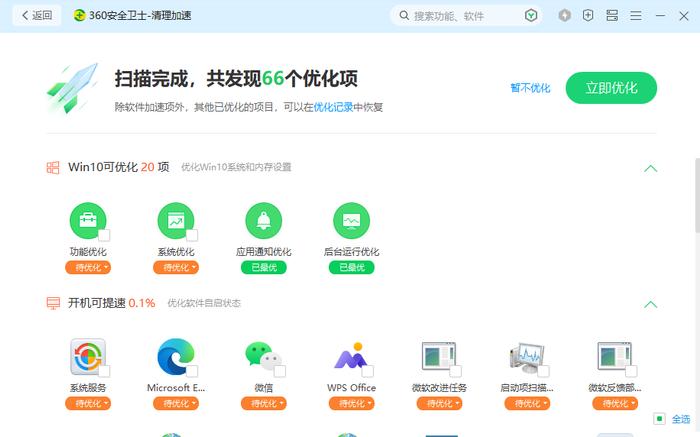Go back with the 返回 button

[x=37, y=15]
